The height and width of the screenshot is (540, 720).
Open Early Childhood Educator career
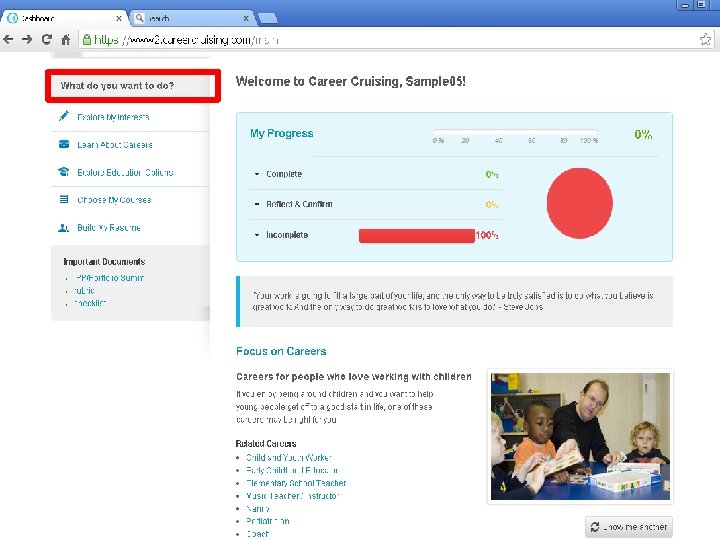(292, 470)
